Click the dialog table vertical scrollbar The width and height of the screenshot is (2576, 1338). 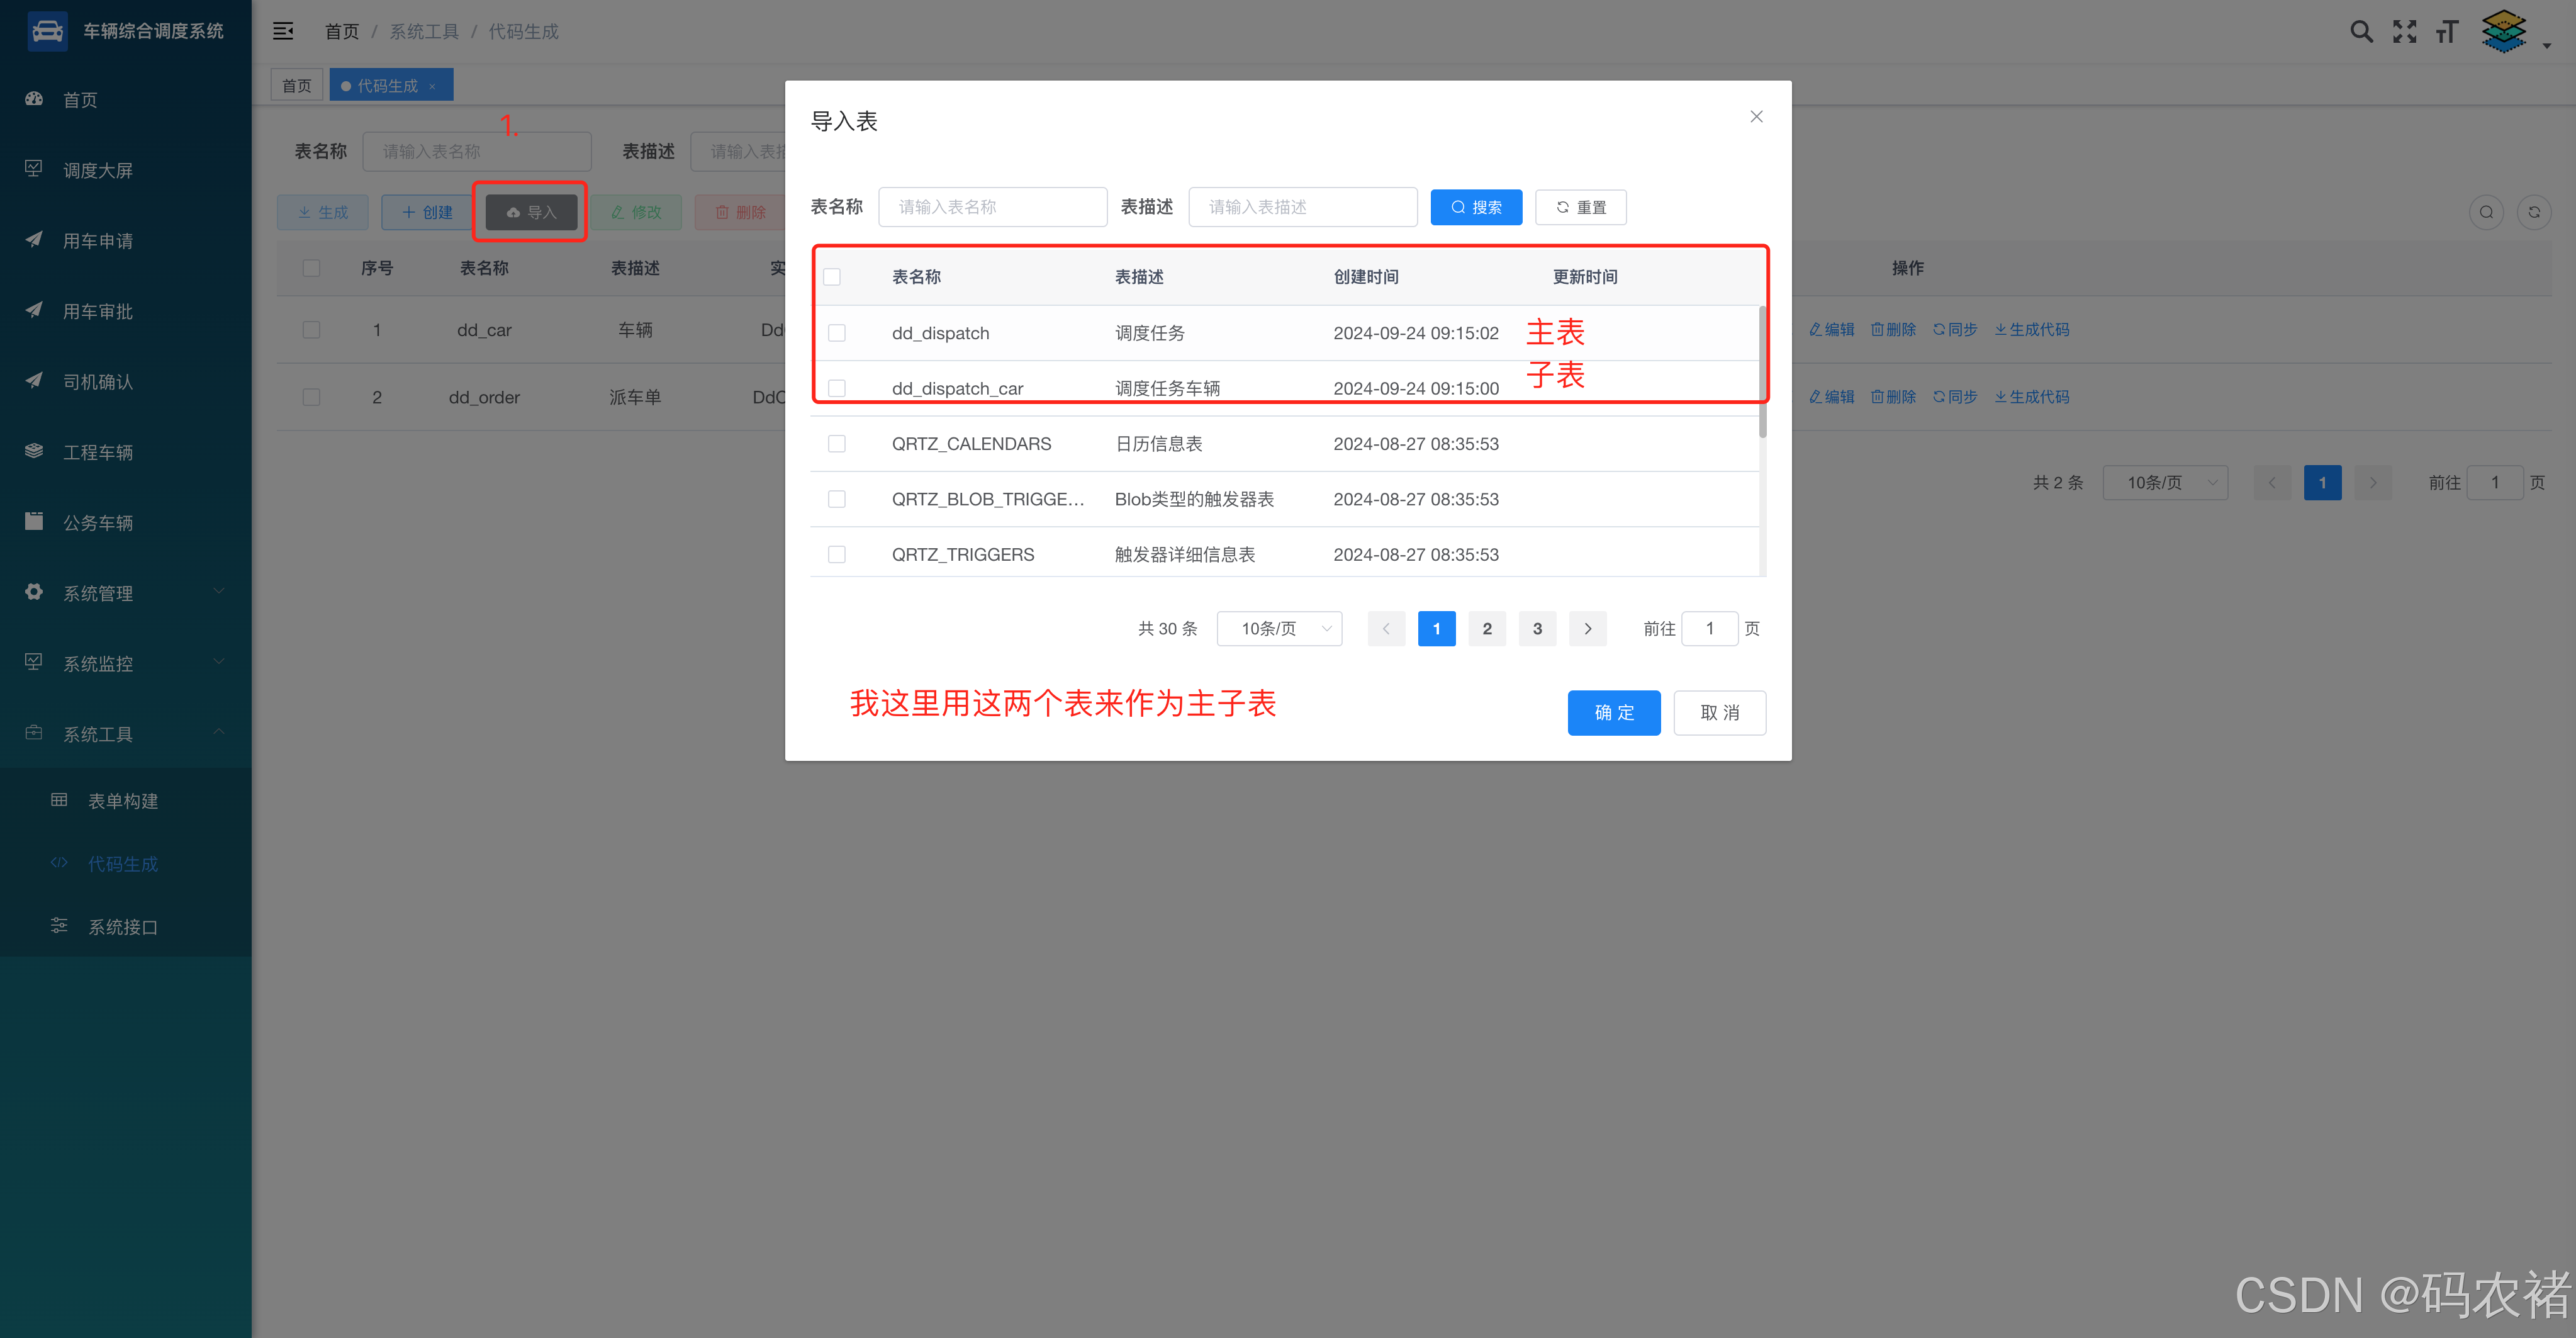[1762, 372]
